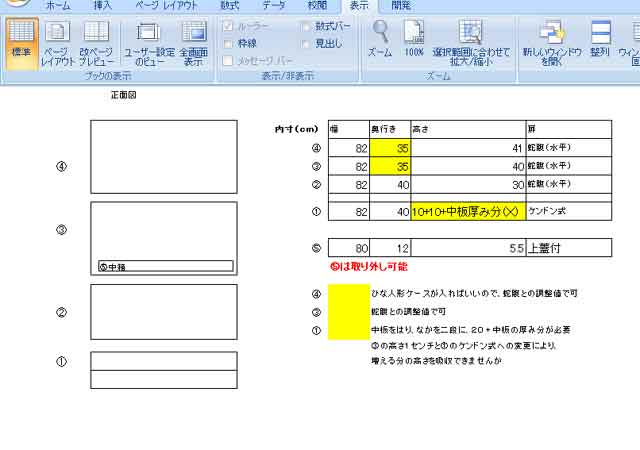Click Zoom to Selection (選択範囲に合わせて拡大/縮小)

tap(469, 43)
